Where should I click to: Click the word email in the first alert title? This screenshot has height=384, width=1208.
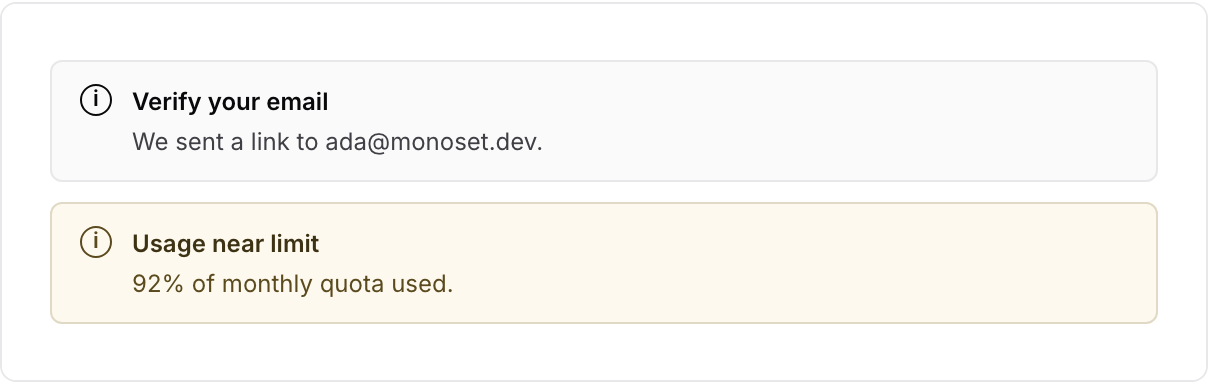tap(298, 102)
